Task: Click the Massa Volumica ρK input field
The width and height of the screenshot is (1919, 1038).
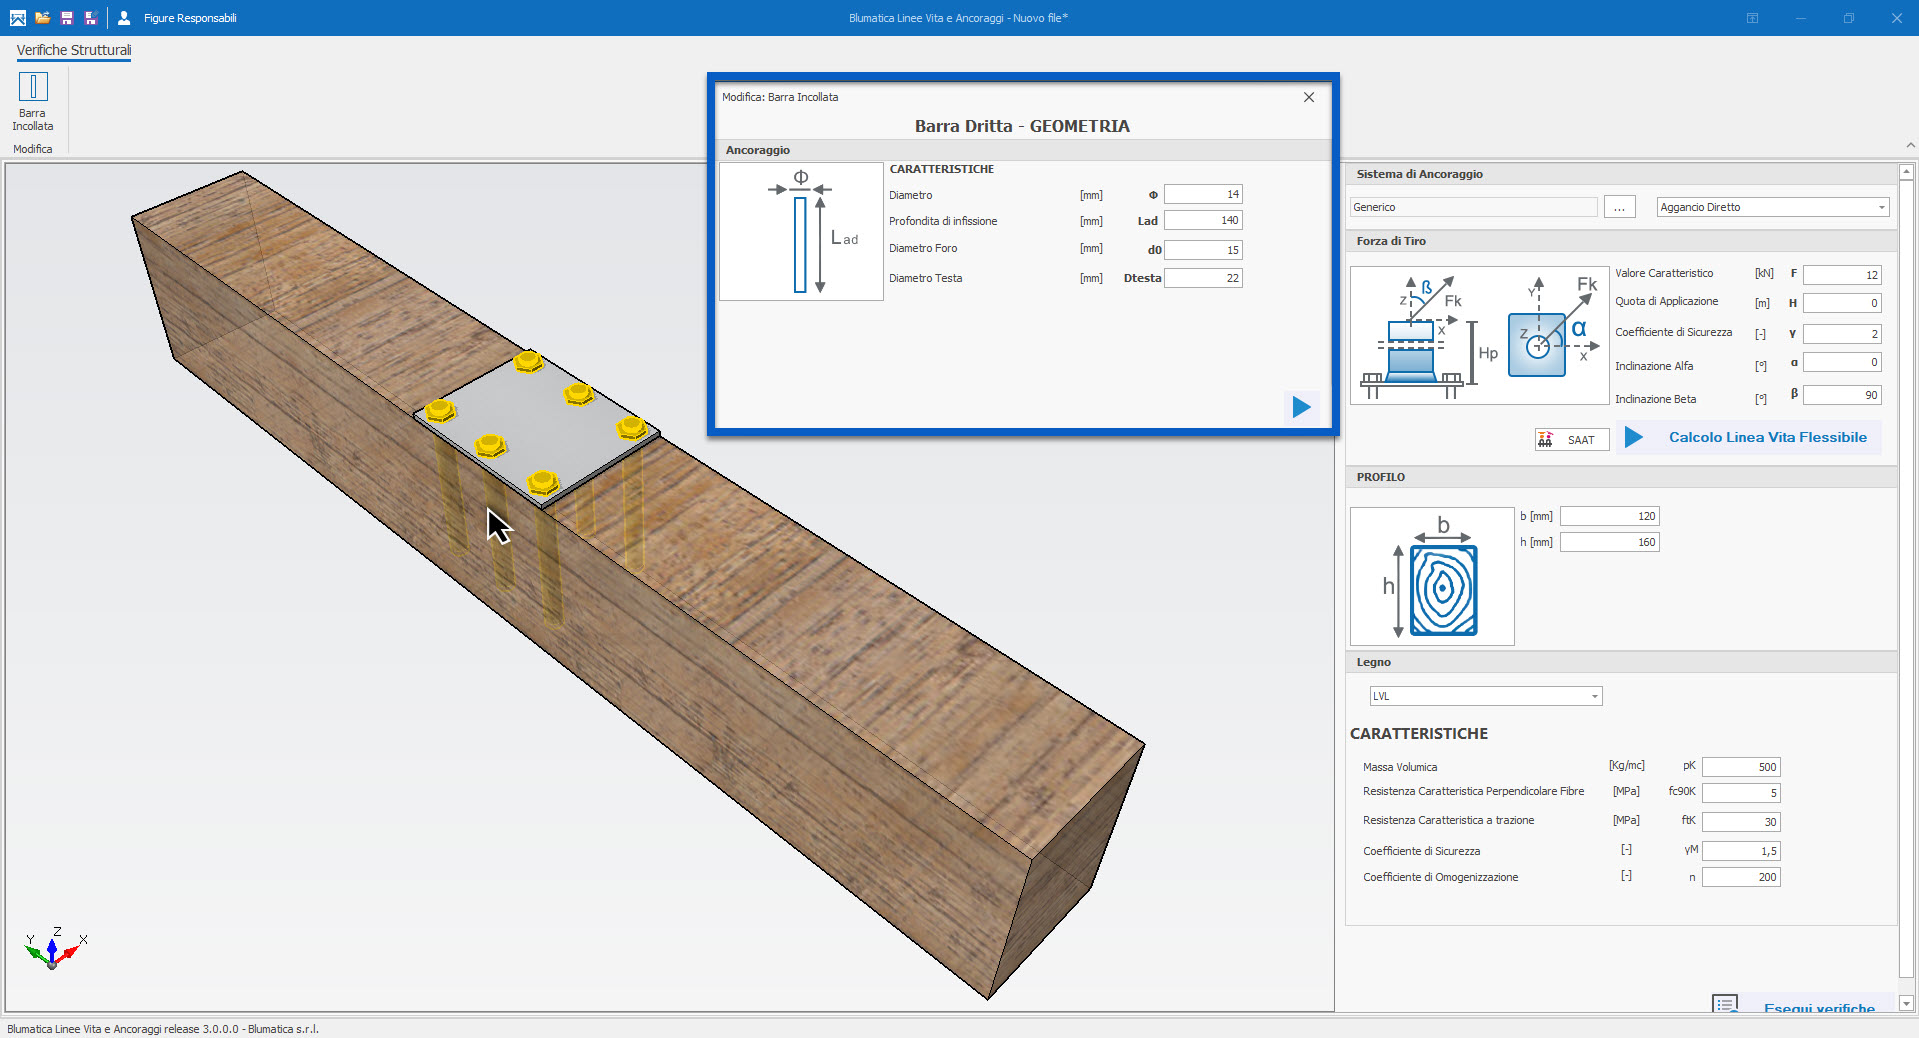Action: coord(1740,767)
